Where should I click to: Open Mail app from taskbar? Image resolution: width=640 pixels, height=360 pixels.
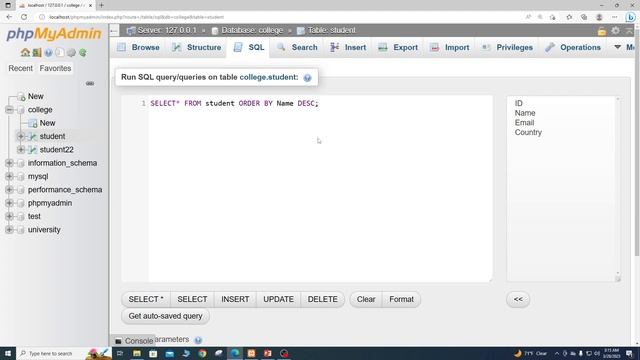pyautogui.click(x=170, y=353)
